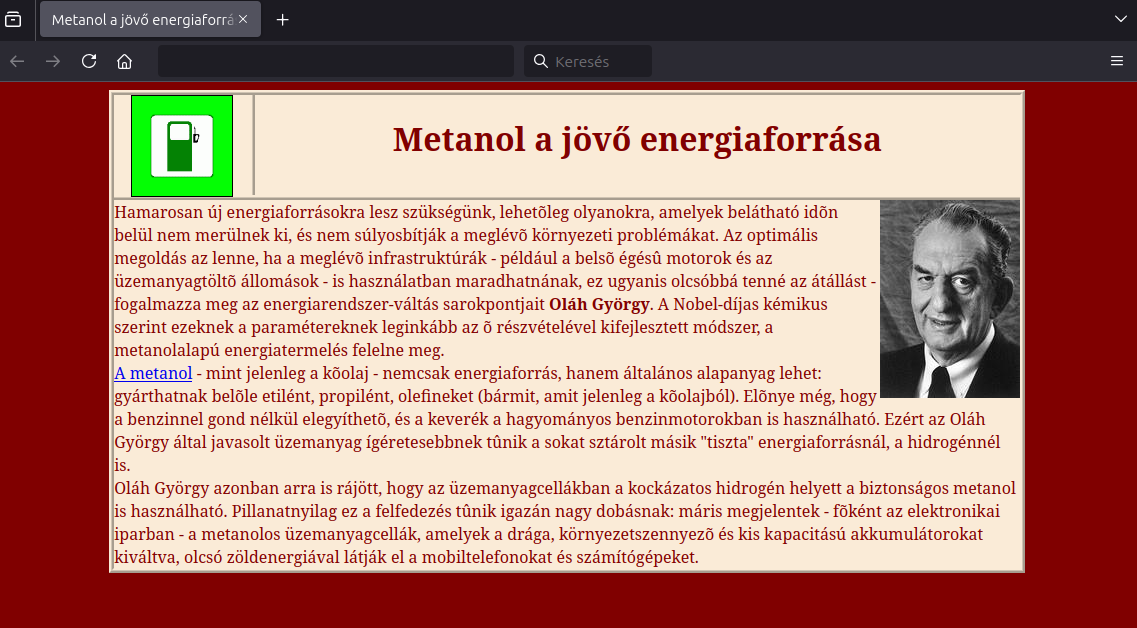This screenshot has height=628, width=1137.
Task: Click the Oláh György portrait photo
Action: coord(950,299)
